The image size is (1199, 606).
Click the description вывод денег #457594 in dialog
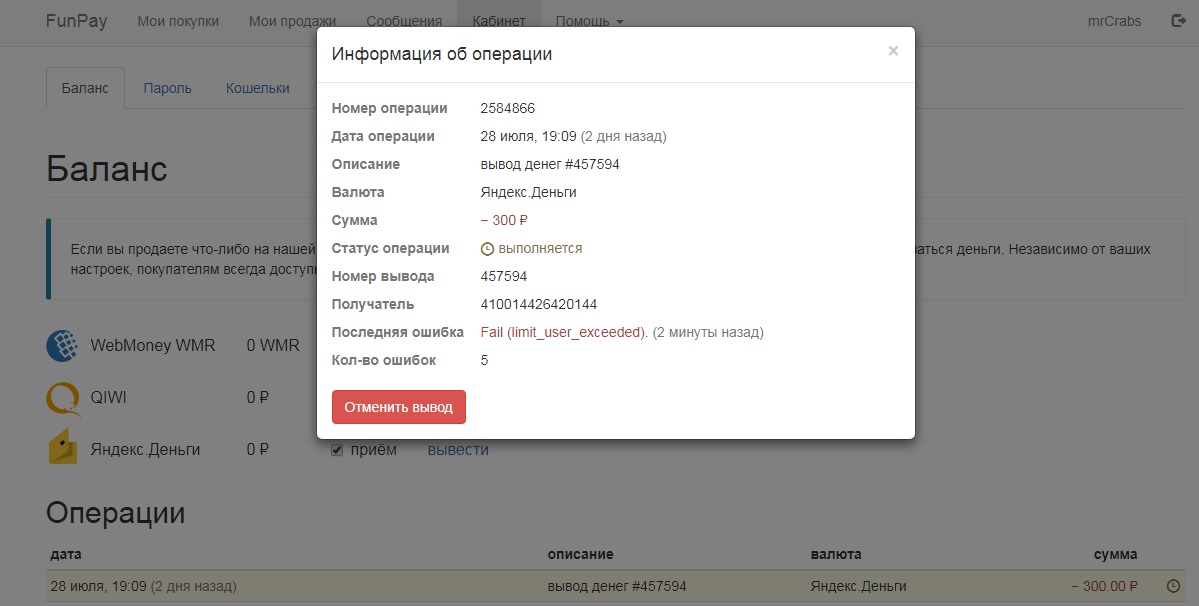click(x=550, y=164)
